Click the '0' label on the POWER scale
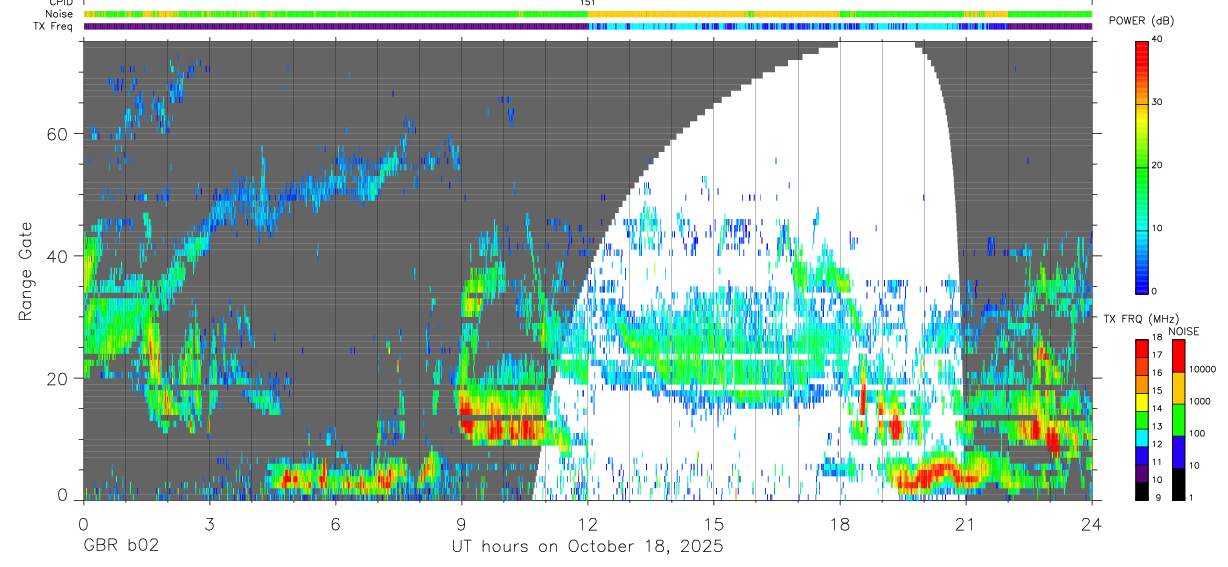 1156,291
